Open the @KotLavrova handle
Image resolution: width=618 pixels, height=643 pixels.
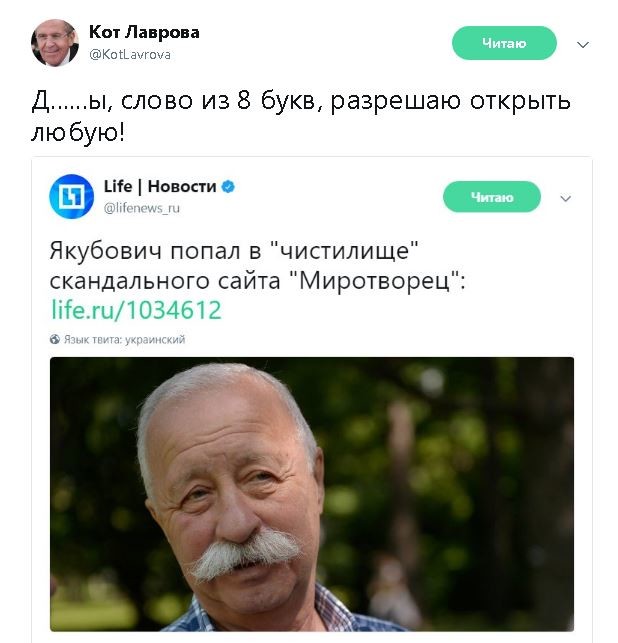tap(130, 55)
